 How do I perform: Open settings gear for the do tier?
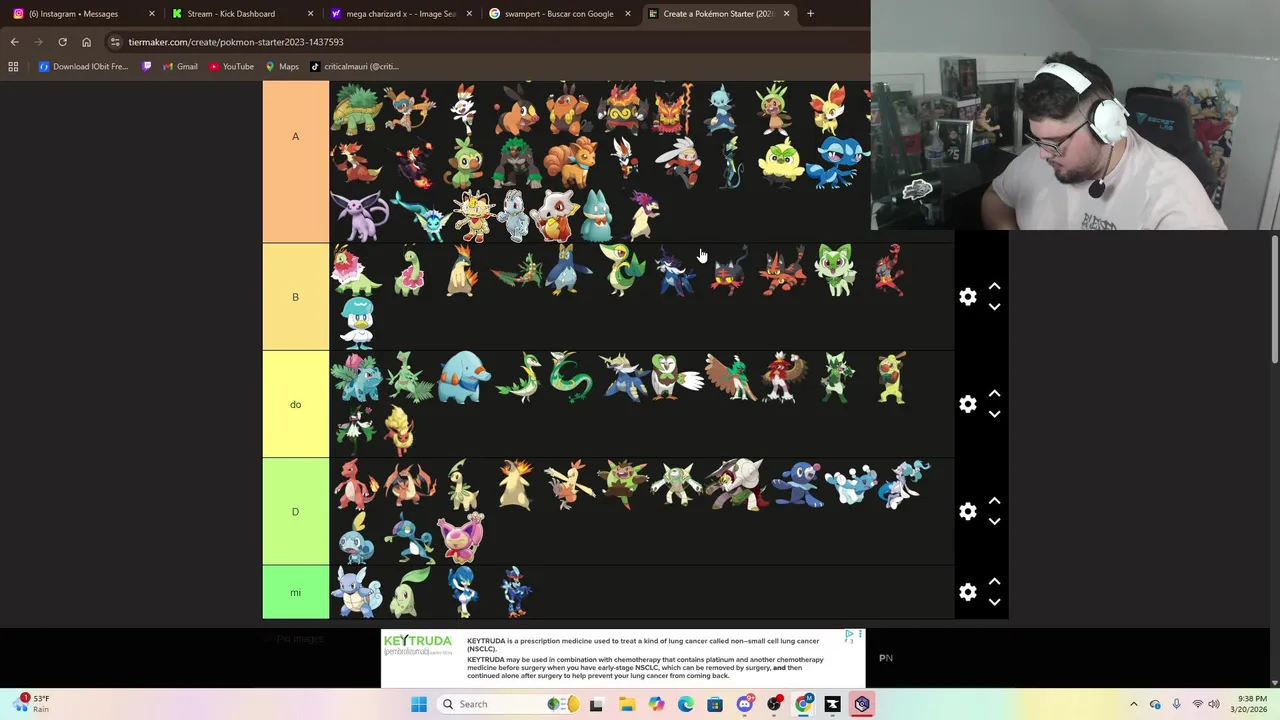coord(967,404)
